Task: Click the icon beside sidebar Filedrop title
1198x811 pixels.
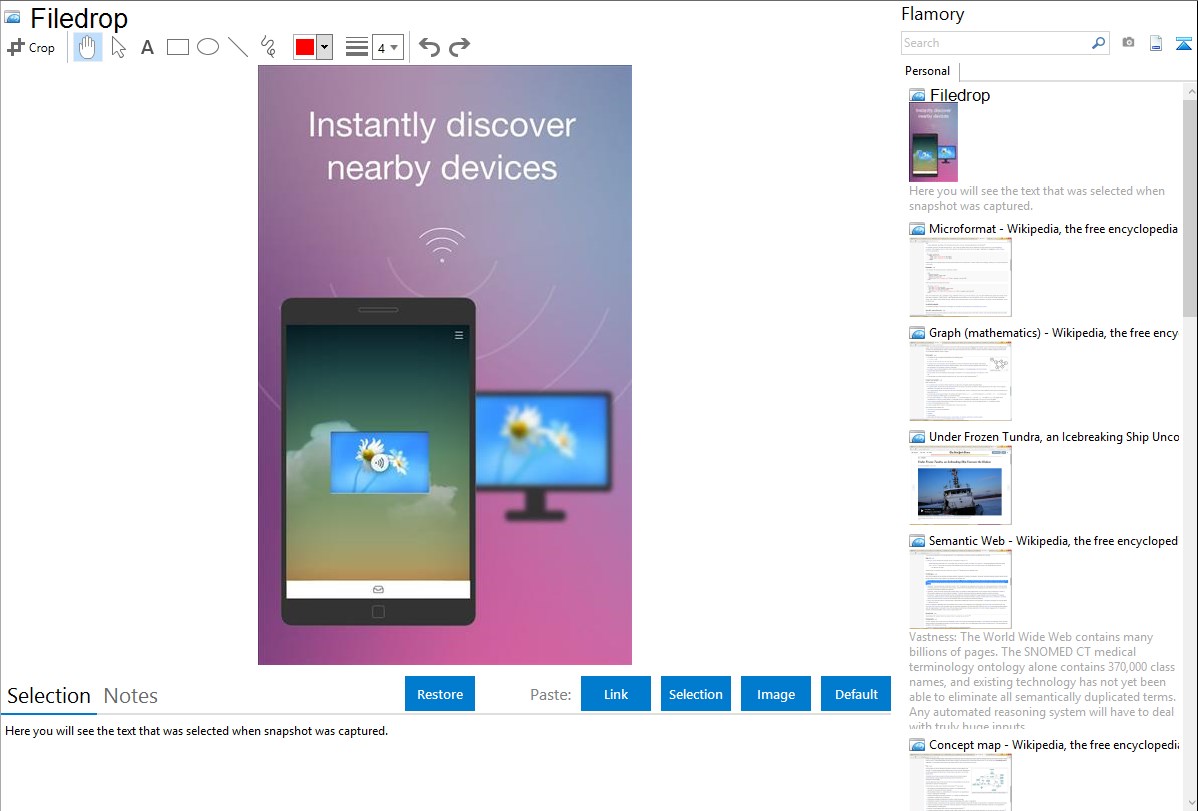Action: click(918, 96)
